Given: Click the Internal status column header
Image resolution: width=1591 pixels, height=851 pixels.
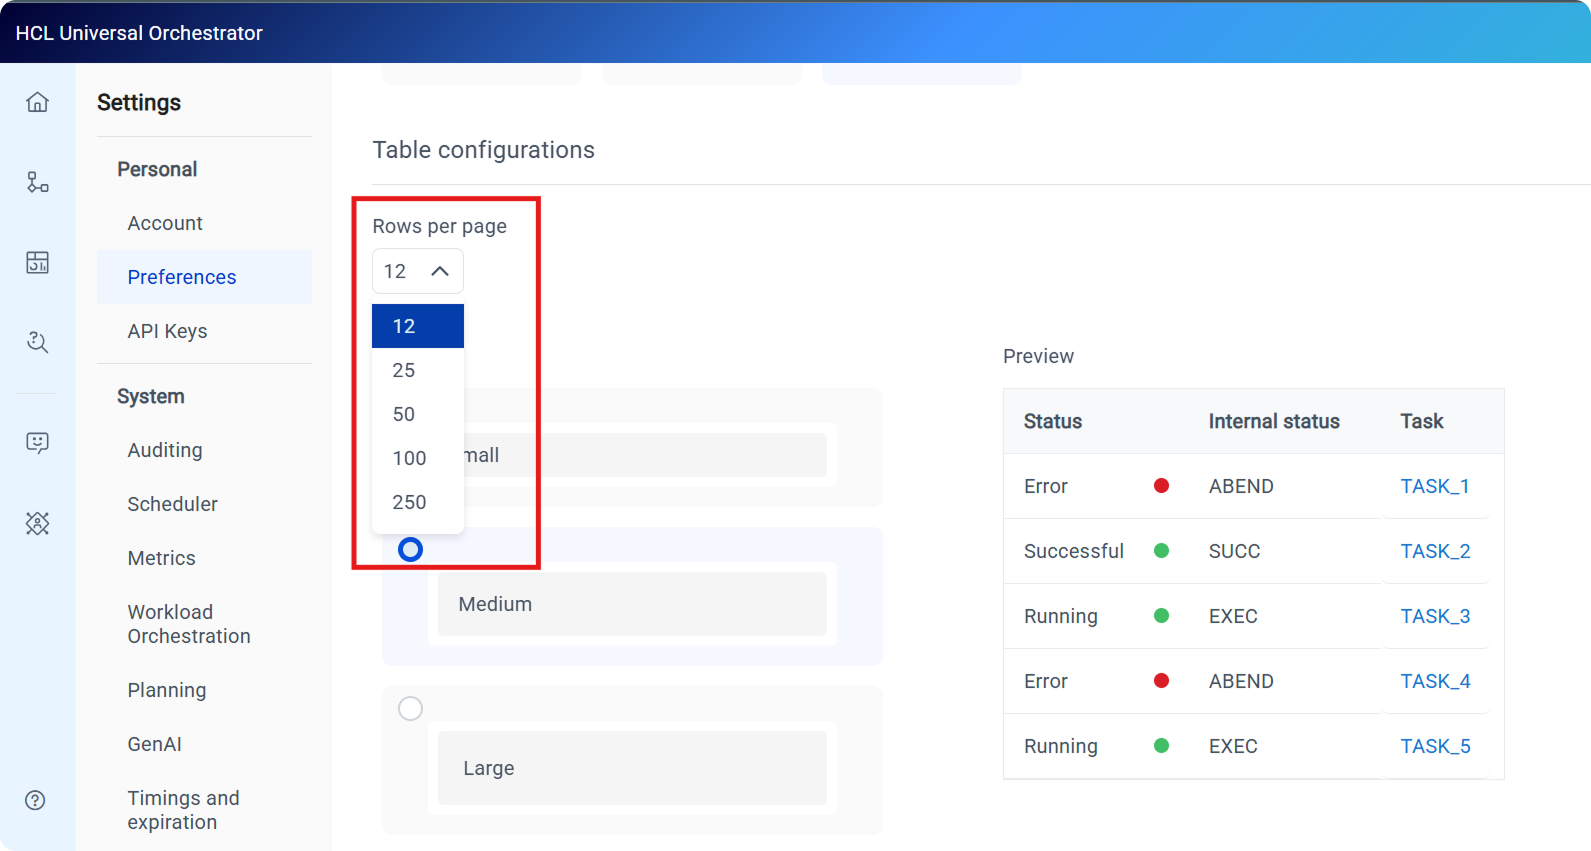Looking at the screenshot, I should click(1274, 421).
